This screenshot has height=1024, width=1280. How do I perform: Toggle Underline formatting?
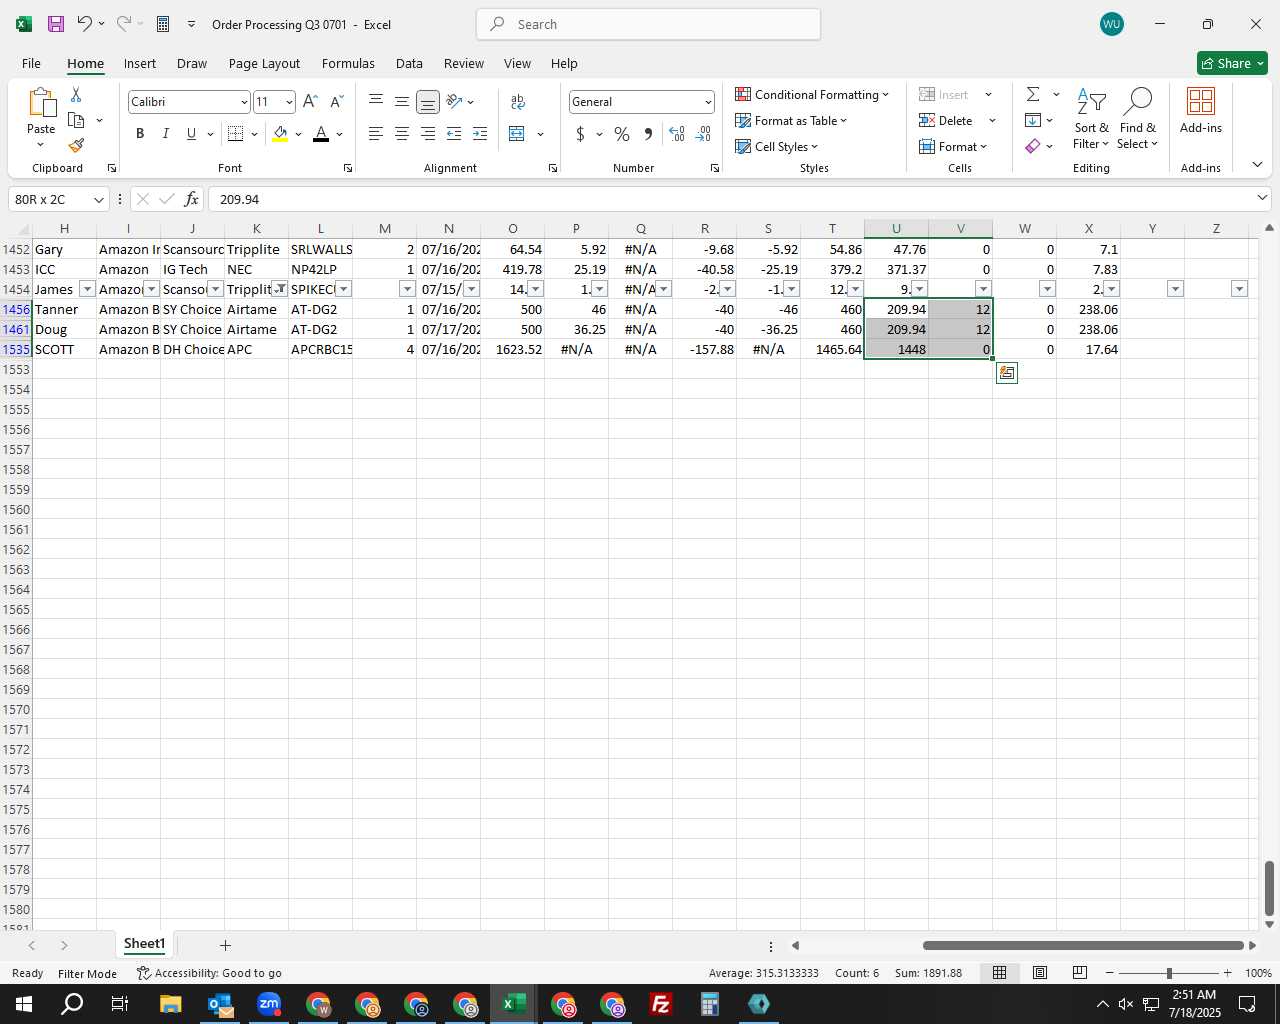coord(191,134)
